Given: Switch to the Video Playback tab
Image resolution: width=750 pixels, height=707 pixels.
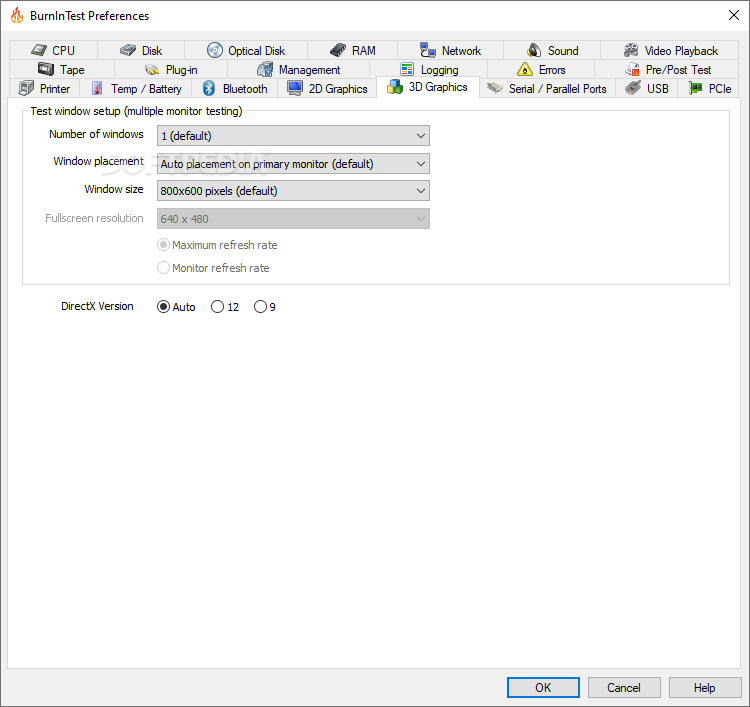Looking at the screenshot, I should tap(670, 50).
